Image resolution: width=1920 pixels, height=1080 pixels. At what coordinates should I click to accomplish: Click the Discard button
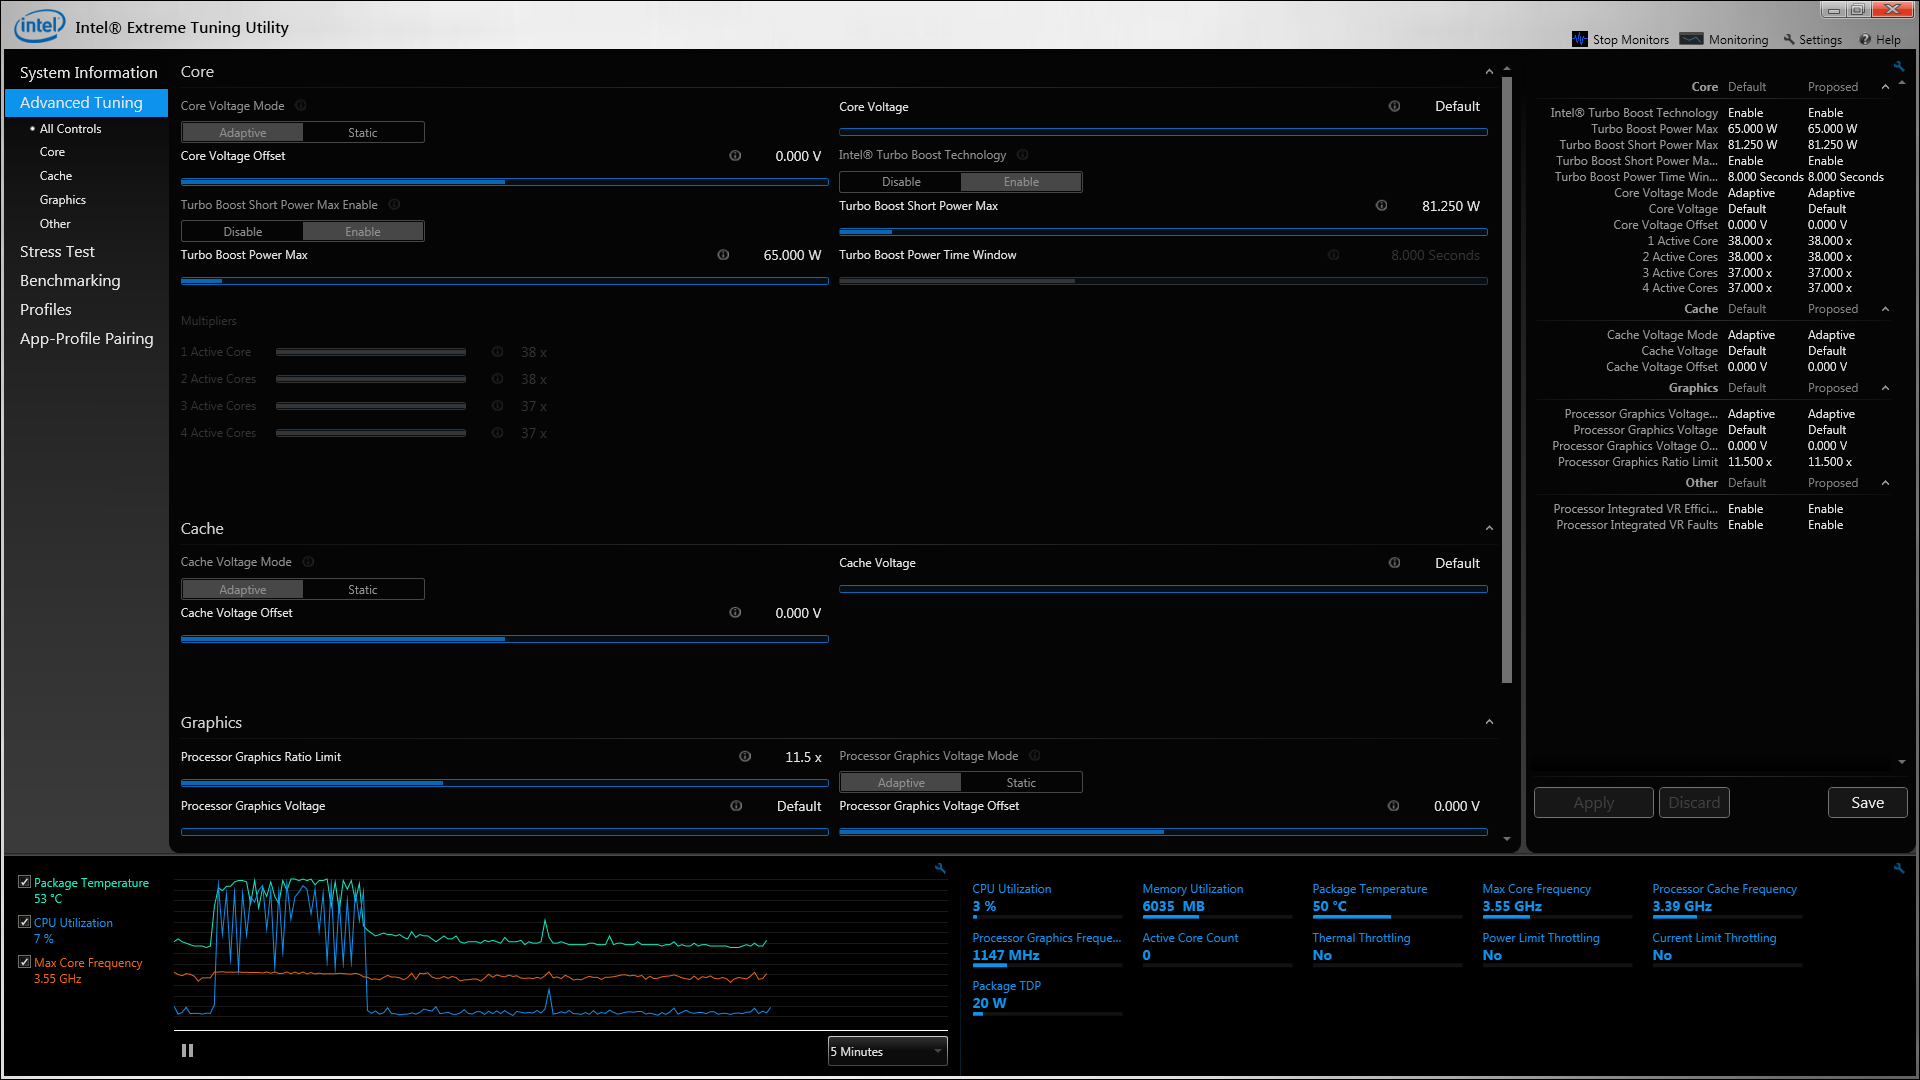point(1694,803)
